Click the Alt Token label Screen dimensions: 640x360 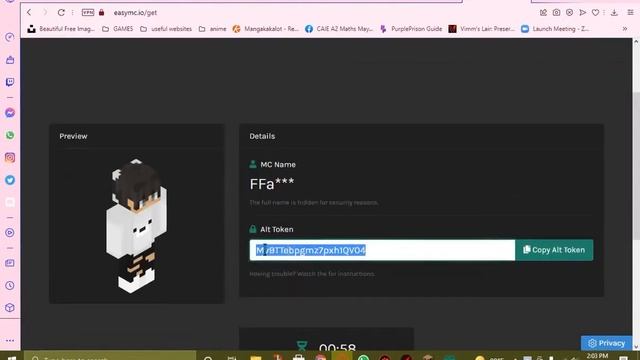point(276,229)
